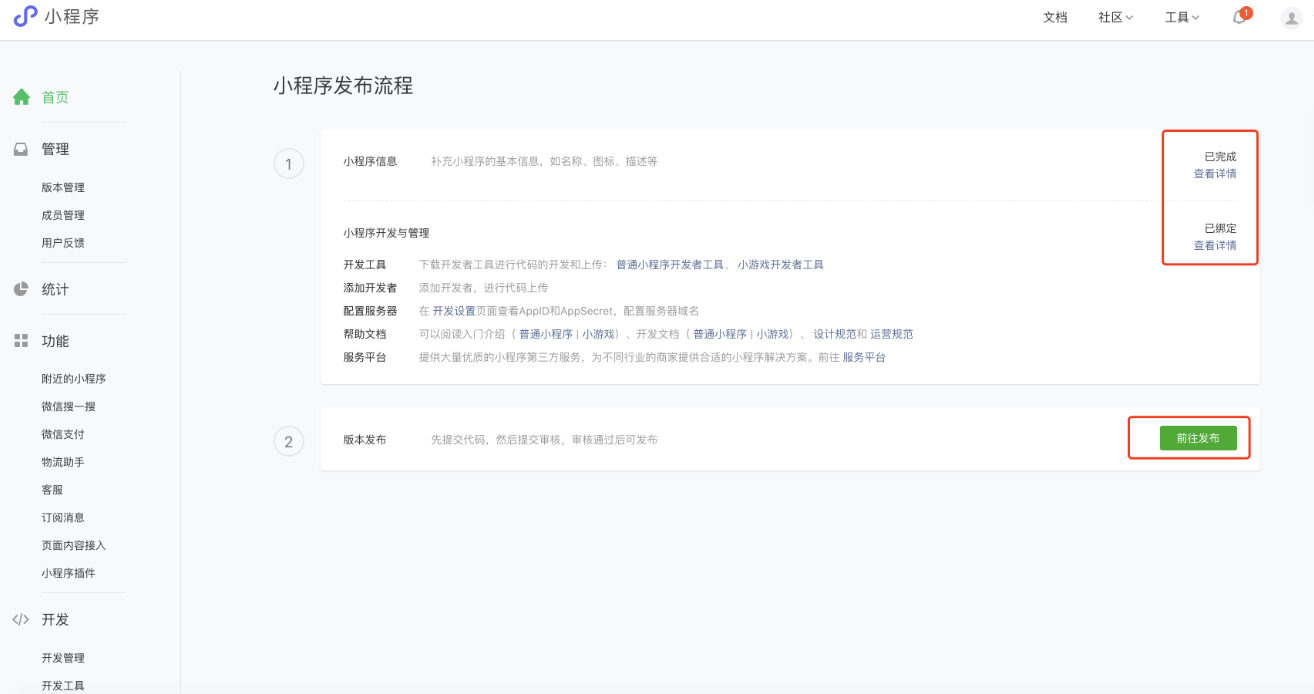
Task: Open the 运营规范 link
Action: coord(891,334)
